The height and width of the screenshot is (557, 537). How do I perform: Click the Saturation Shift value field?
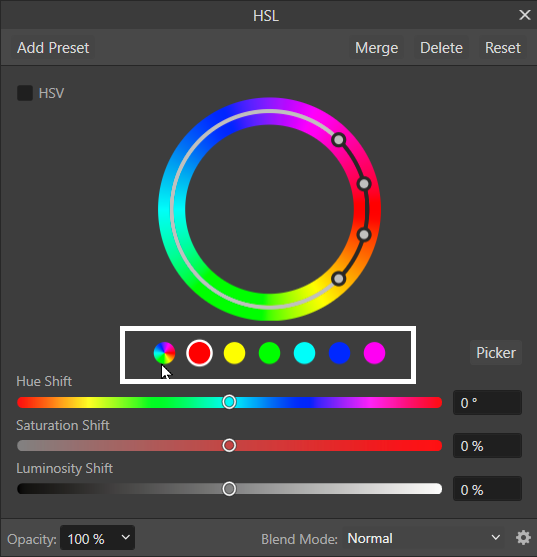coord(487,446)
